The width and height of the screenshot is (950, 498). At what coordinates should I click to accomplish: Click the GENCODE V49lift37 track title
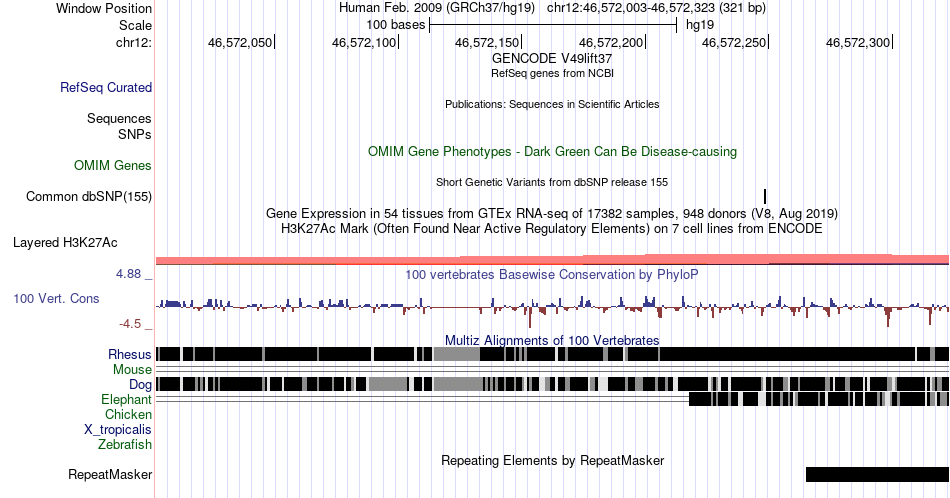pos(552,58)
